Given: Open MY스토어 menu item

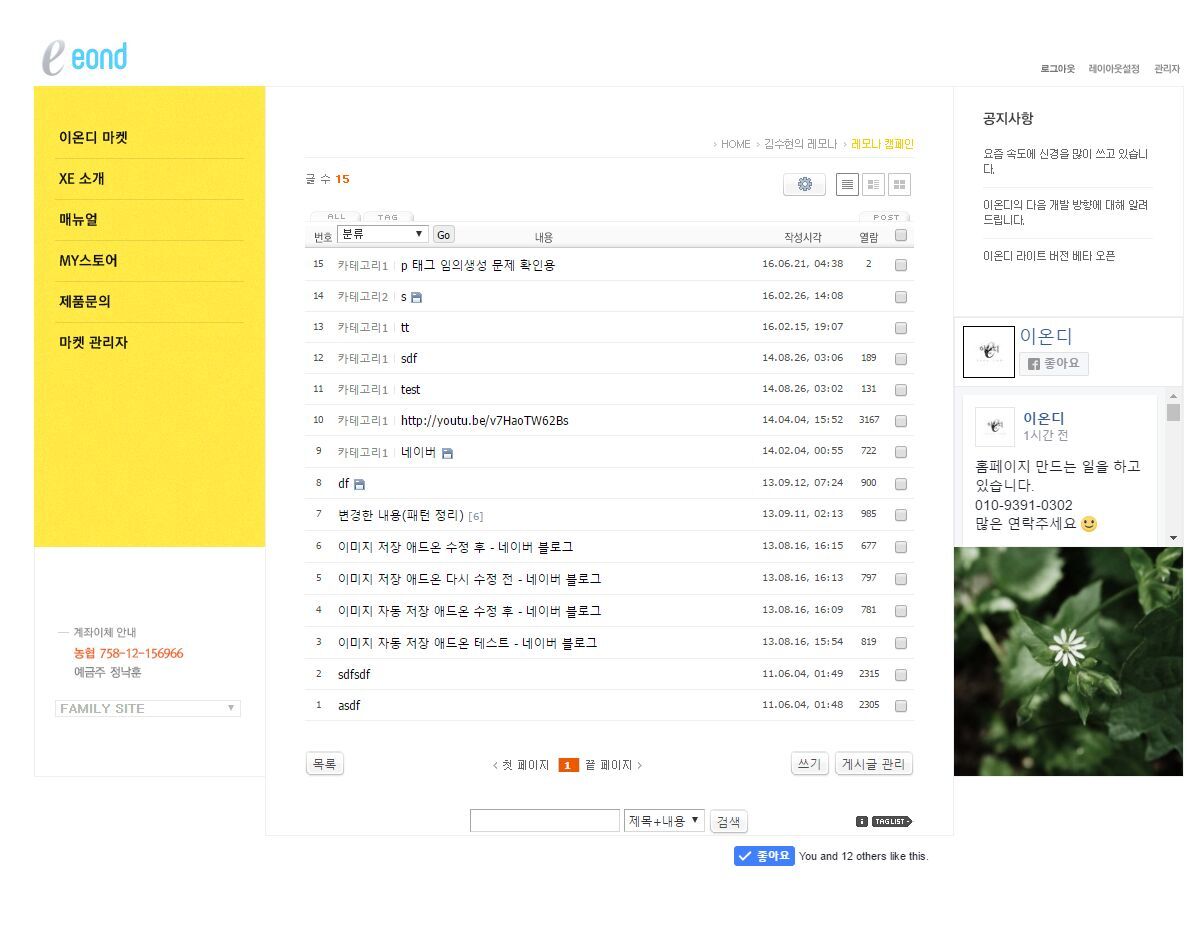Looking at the screenshot, I should tap(88, 261).
